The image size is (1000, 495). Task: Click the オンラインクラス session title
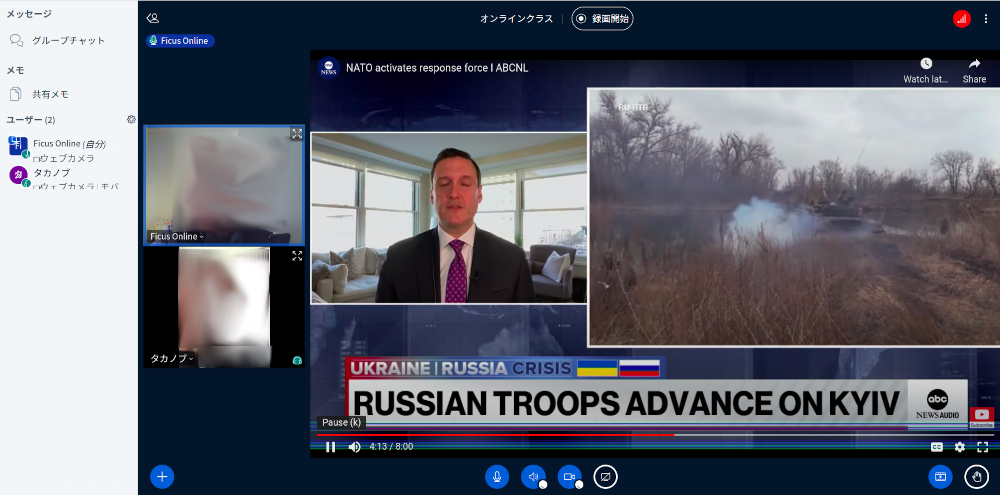pos(517,18)
